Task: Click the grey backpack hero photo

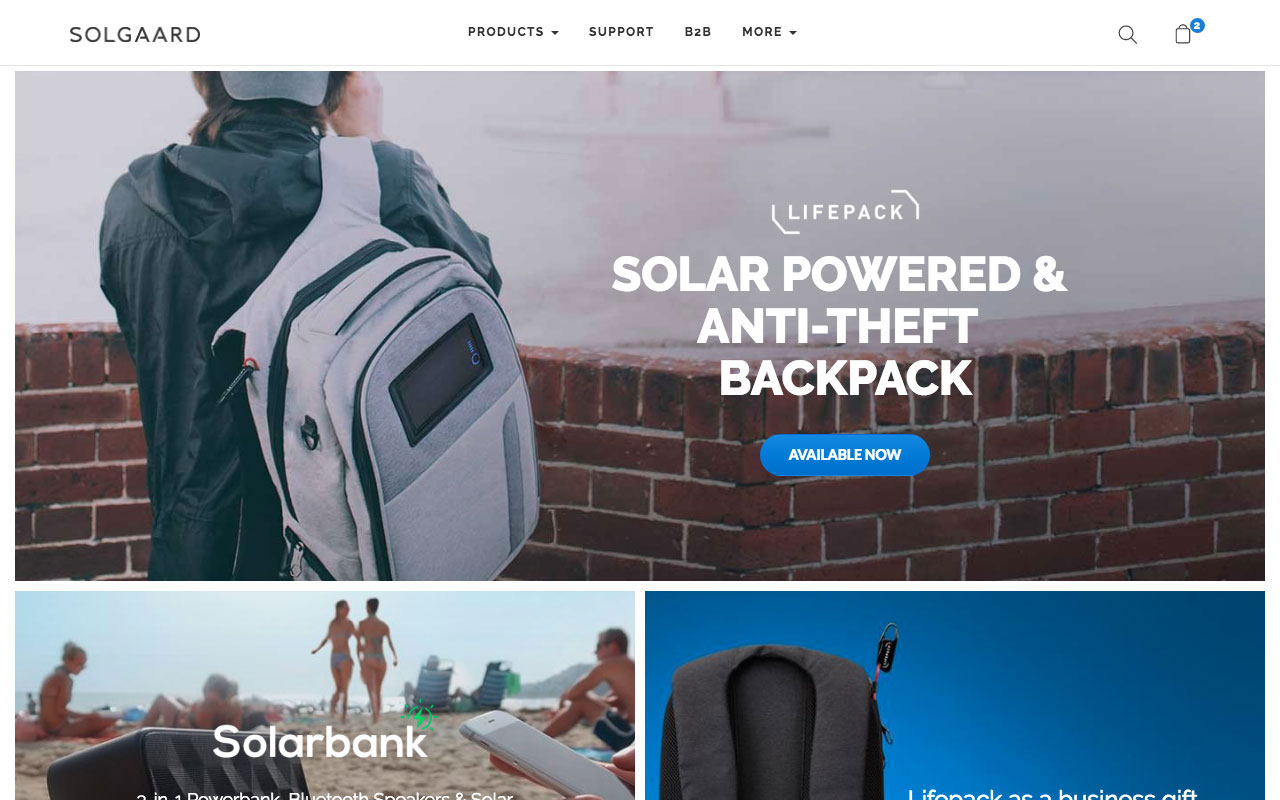Action: point(640,326)
